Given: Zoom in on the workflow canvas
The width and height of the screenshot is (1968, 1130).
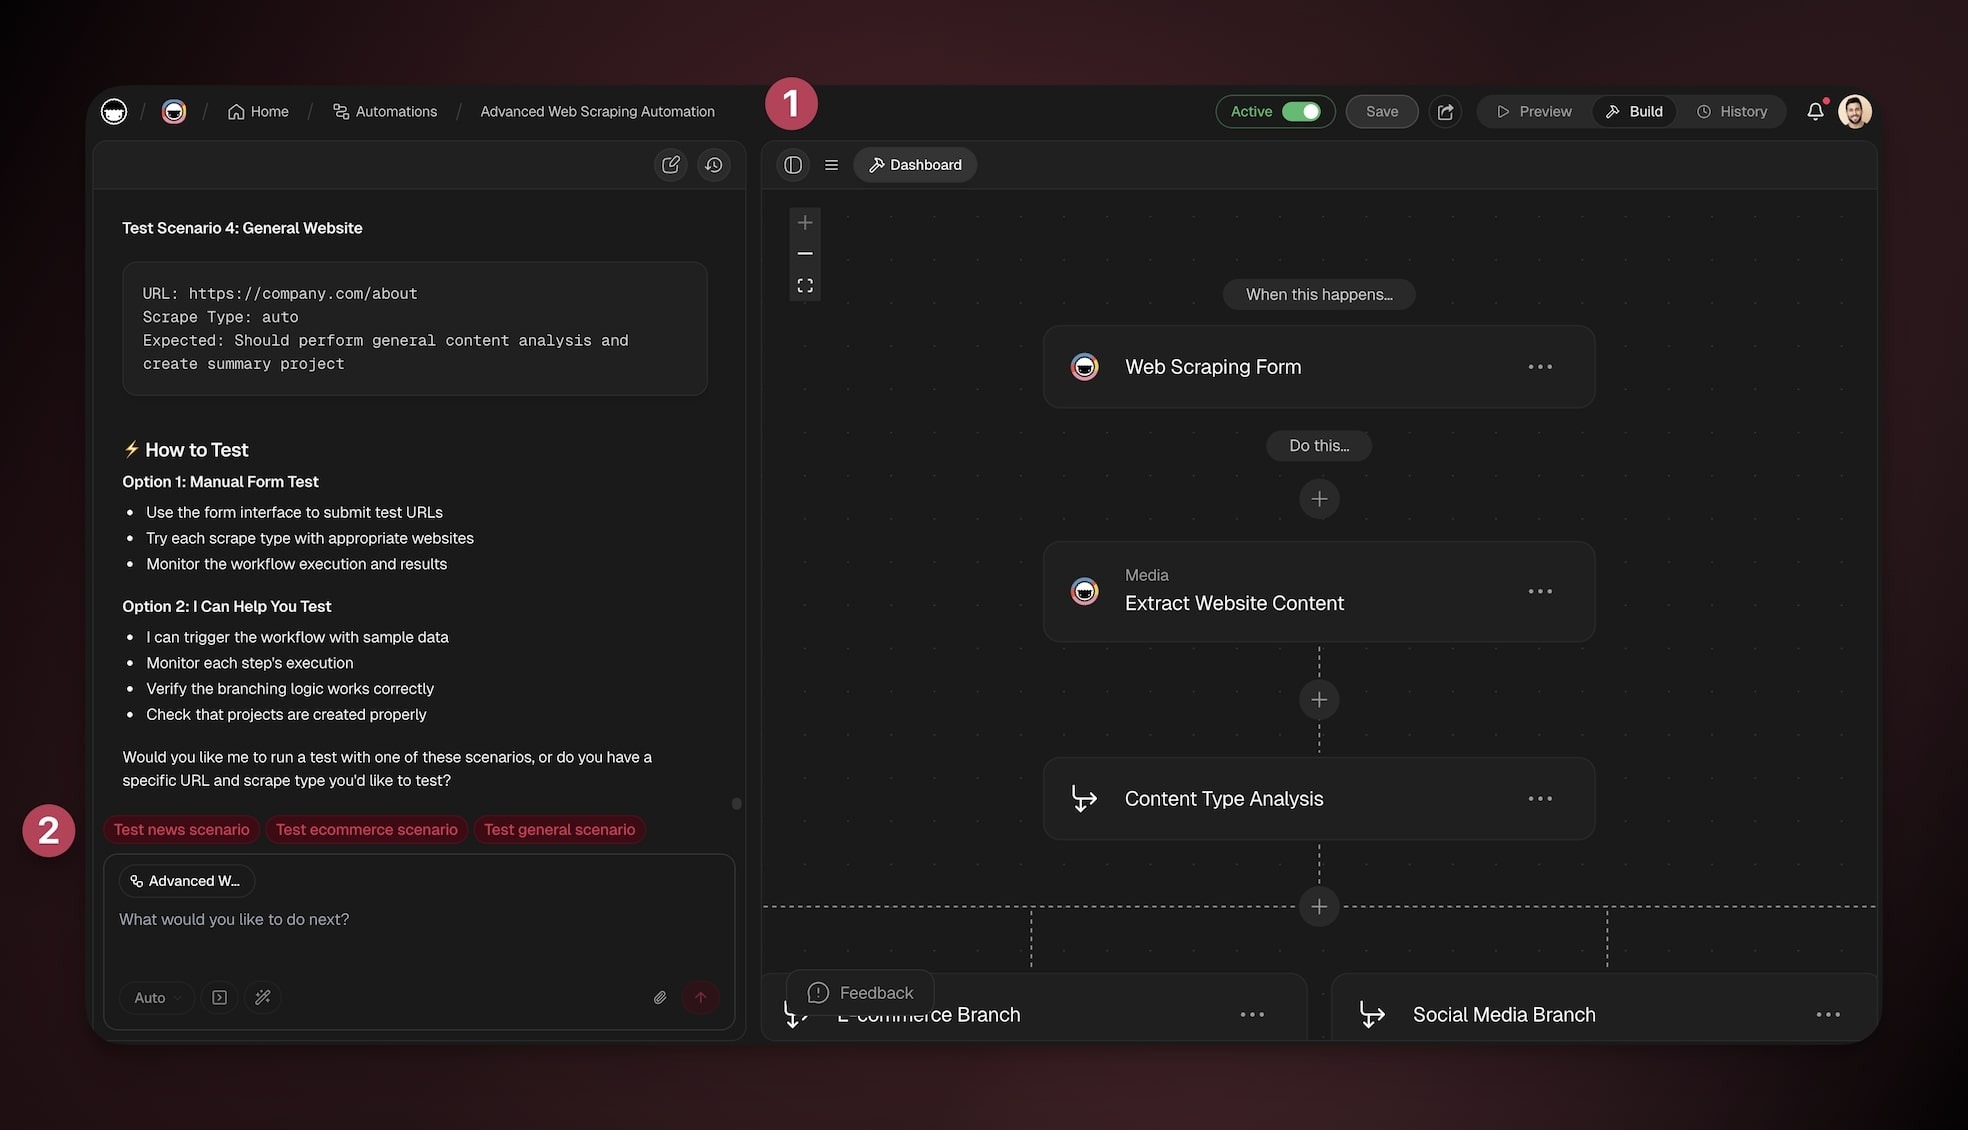Looking at the screenshot, I should [x=805, y=223].
